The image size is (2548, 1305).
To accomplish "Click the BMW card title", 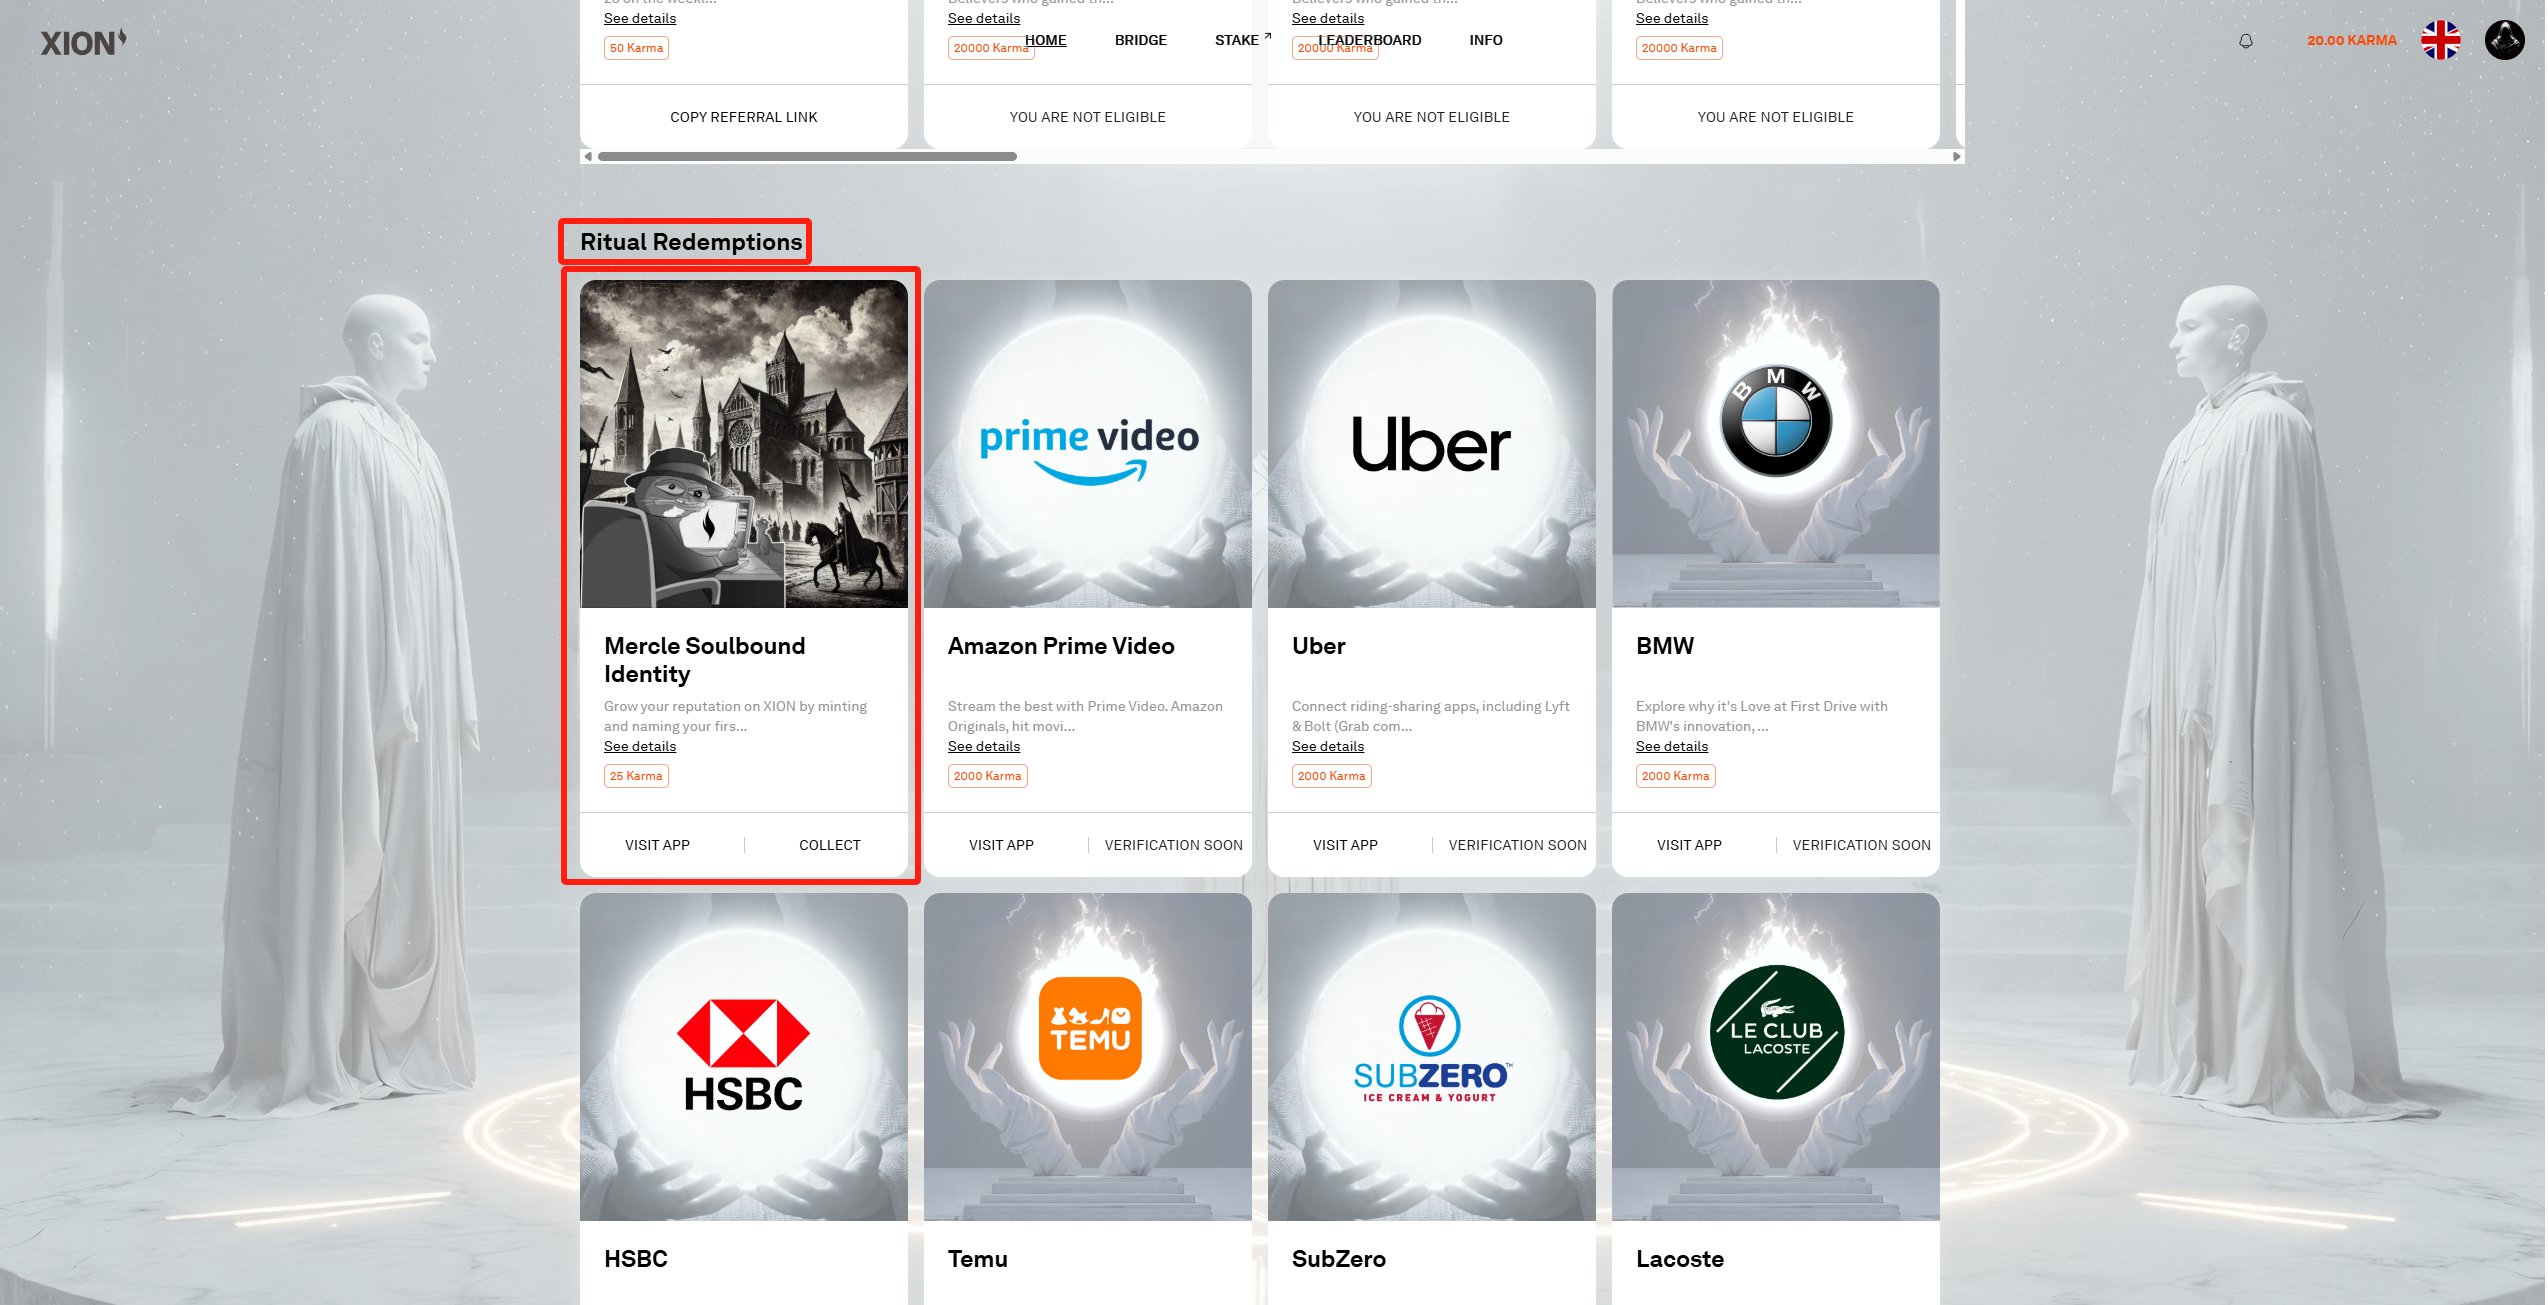I will click(x=1665, y=646).
